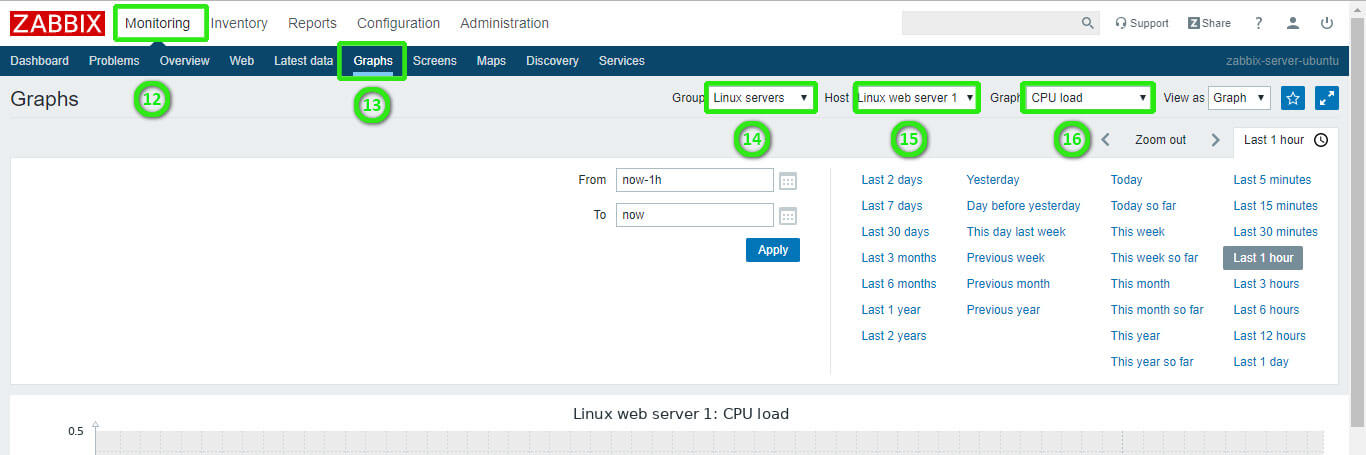The width and height of the screenshot is (1366, 455).
Task: Select Previous year range
Action: click(x=1004, y=310)
